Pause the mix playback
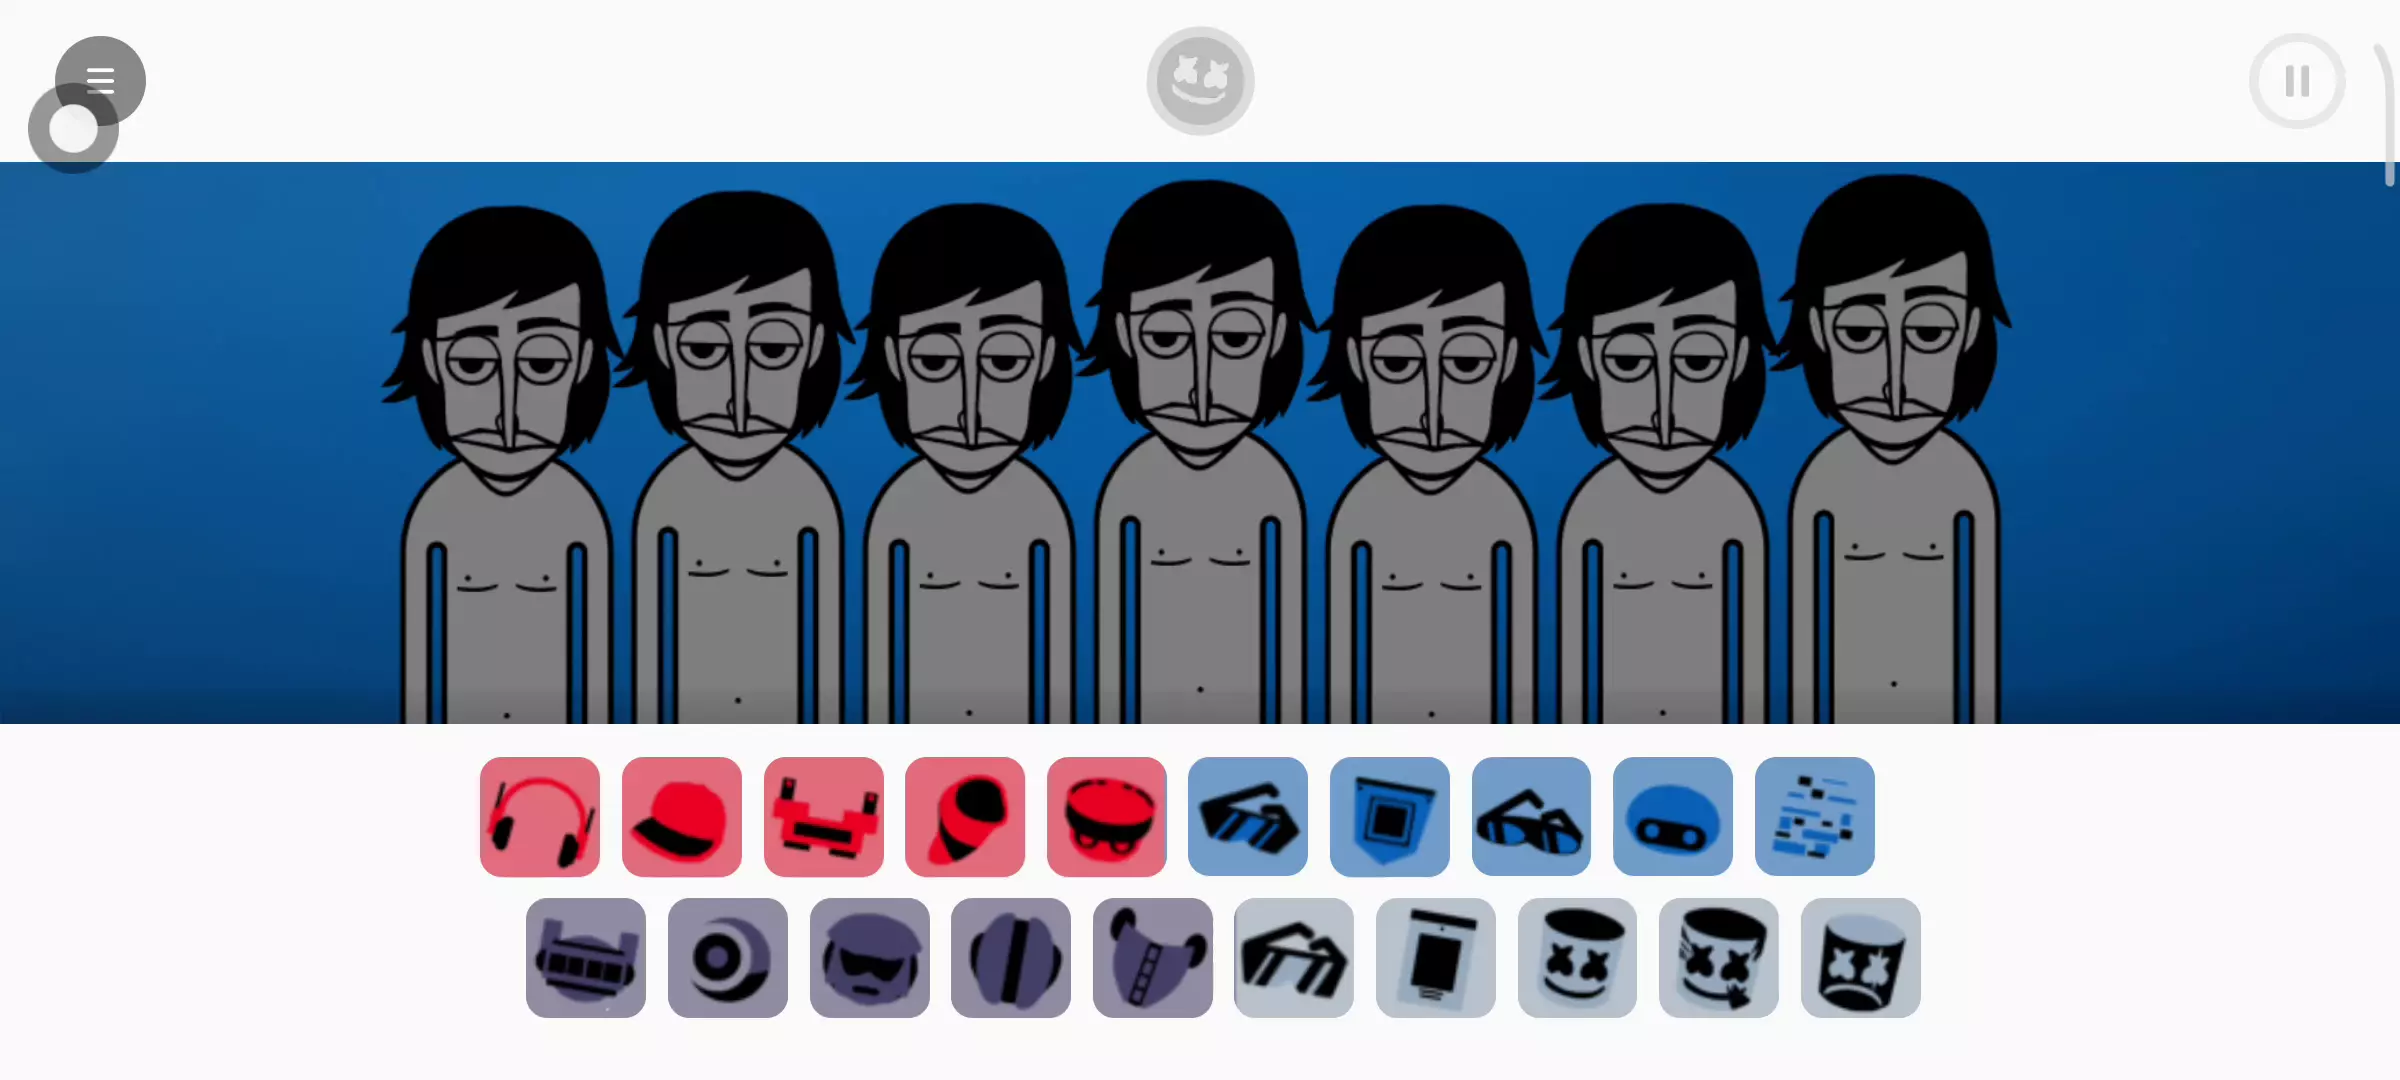Screen dimensions: 2400x1080 [x=2297, y=81]
